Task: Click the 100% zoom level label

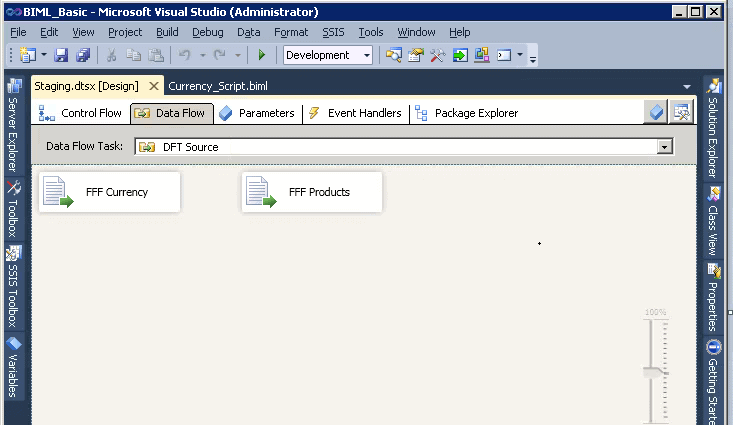Action: [655, 312]
